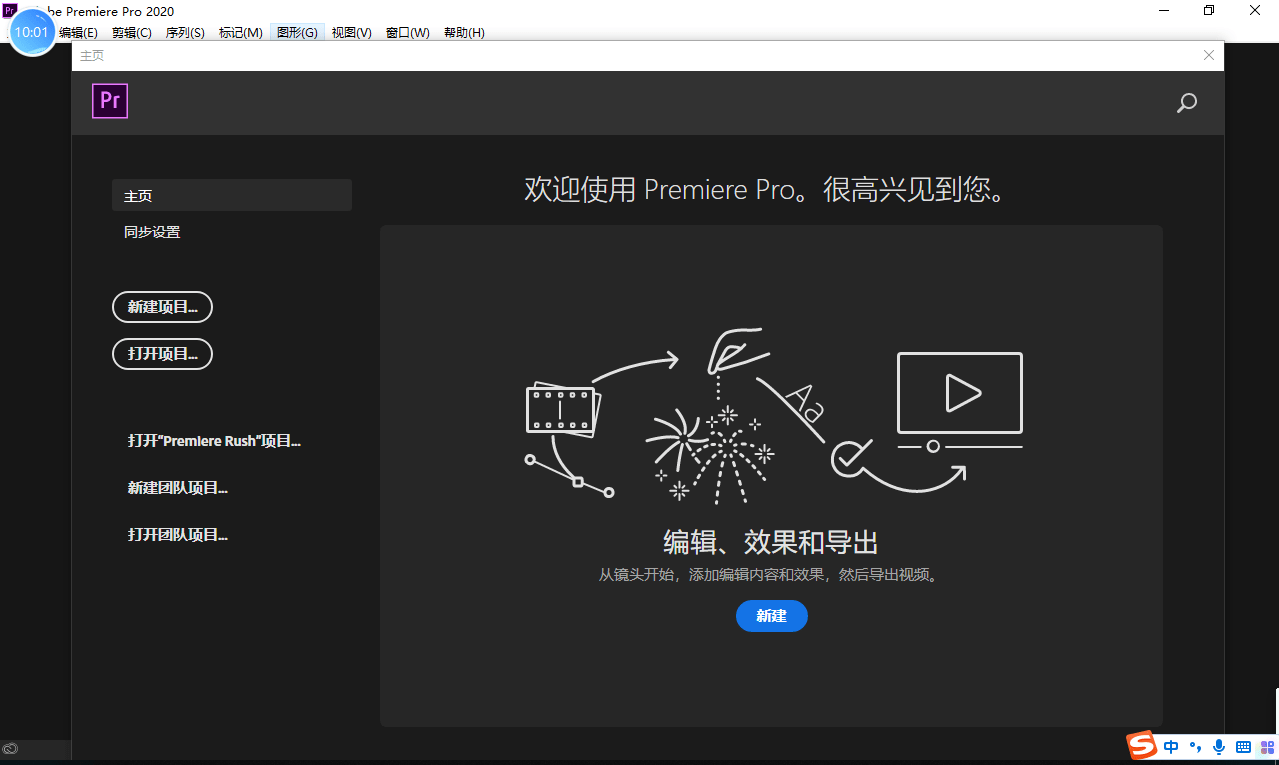Open the 视图(V) menu
The width and height of the screenshot is (1279, 765).
(351, 32)
